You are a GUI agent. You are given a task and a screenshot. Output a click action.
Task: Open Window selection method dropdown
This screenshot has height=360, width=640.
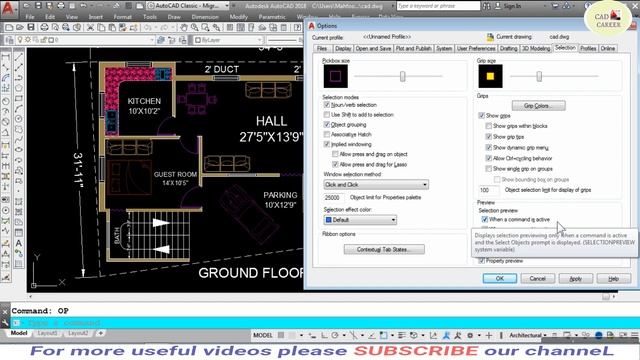point(376,184)
